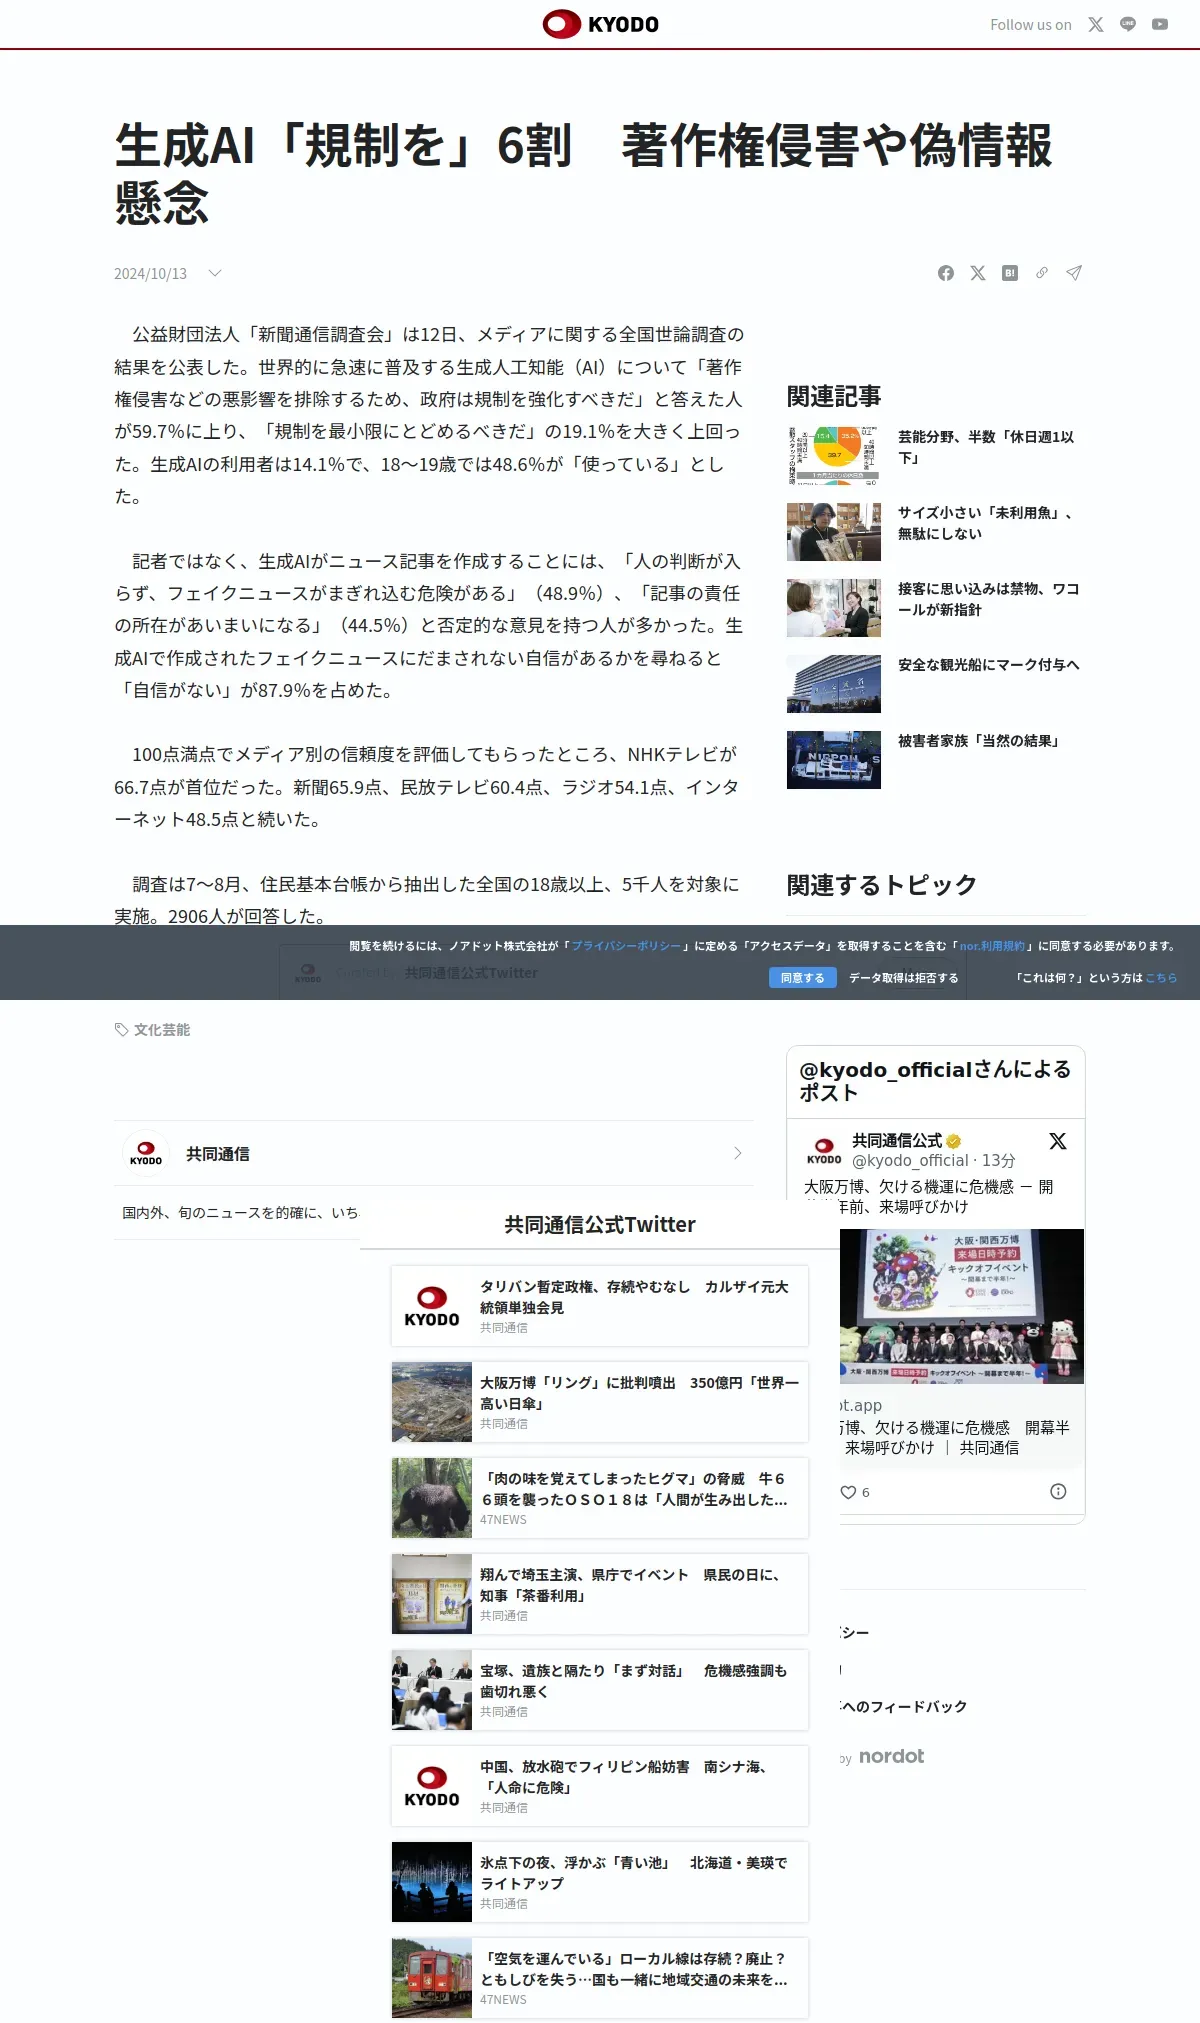Open related article 接客に思い込みは禁物

988,599
